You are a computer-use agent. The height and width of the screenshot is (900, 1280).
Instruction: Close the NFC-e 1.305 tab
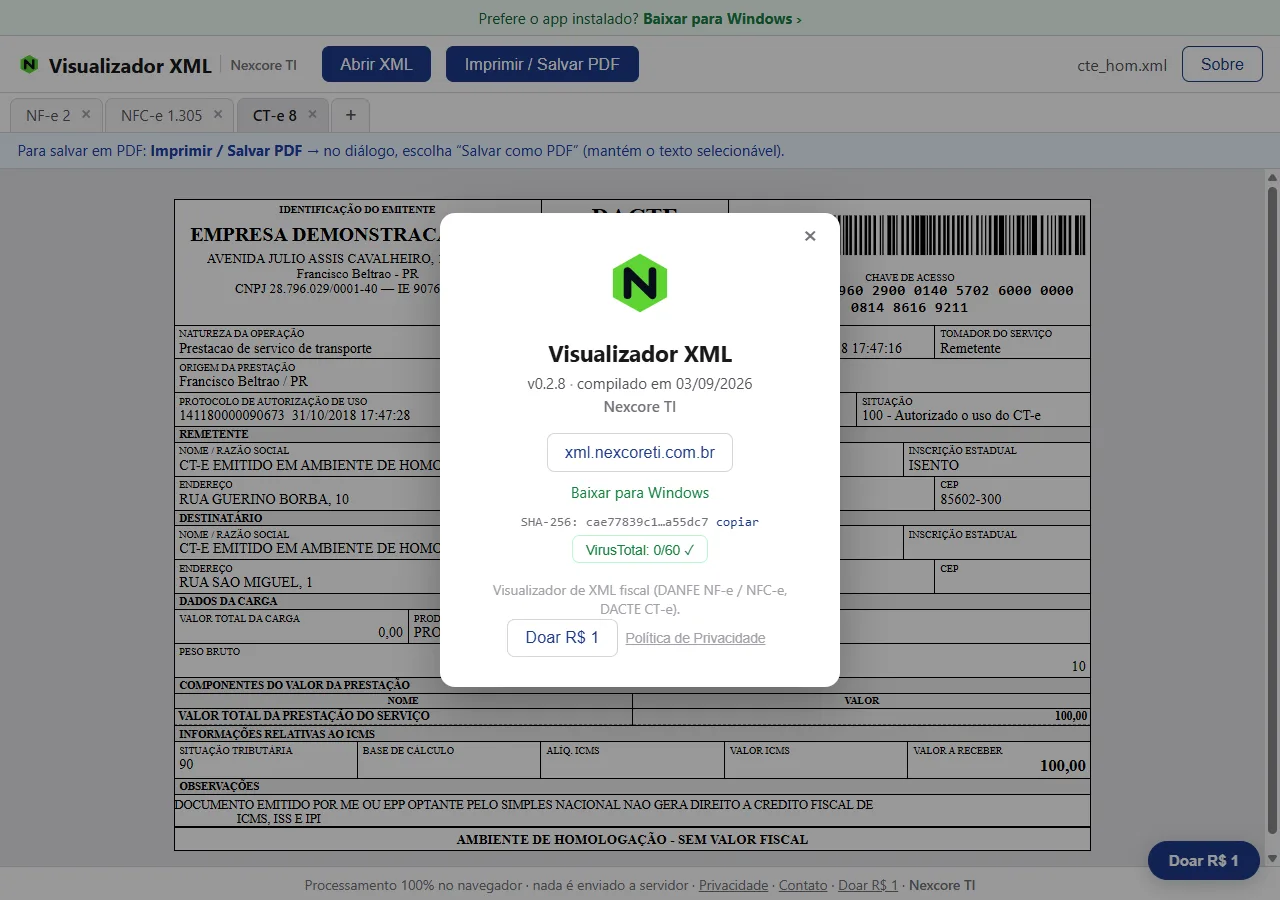click(218, 114)
